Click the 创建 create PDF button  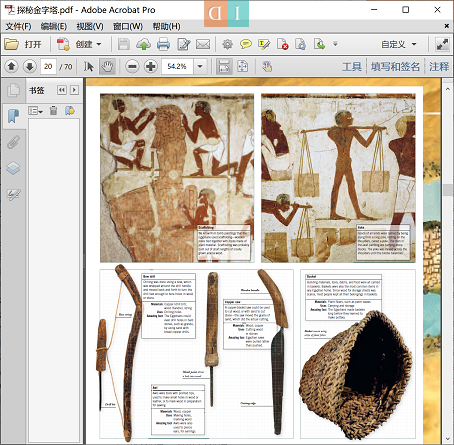(79, 44)
